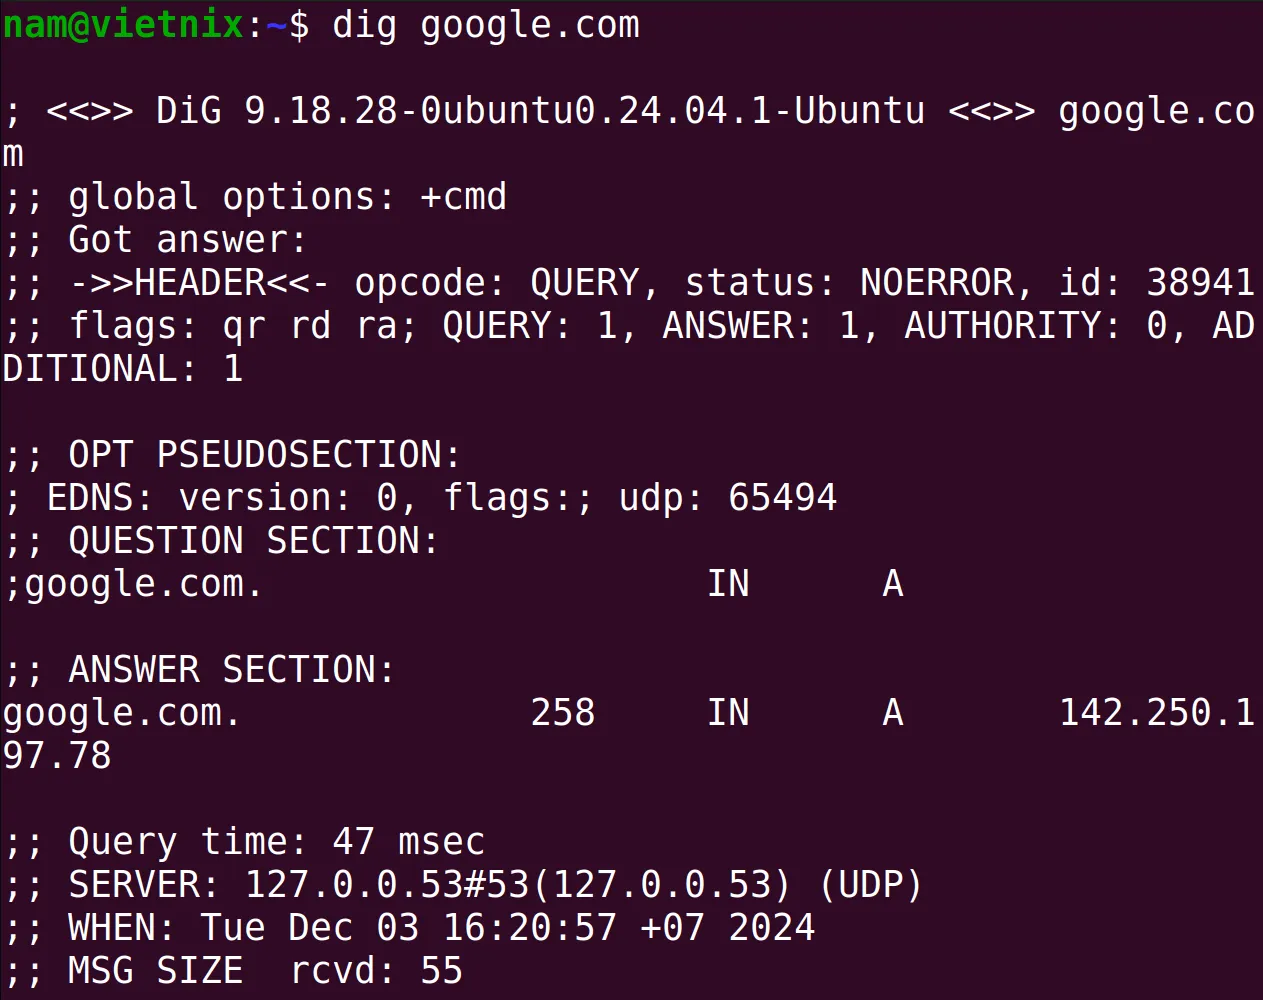Image resolution: width=1263 pixels, height=1000 pixels.
Task: Click the IP address start 142.250.1
Action: click(1157, 714)
